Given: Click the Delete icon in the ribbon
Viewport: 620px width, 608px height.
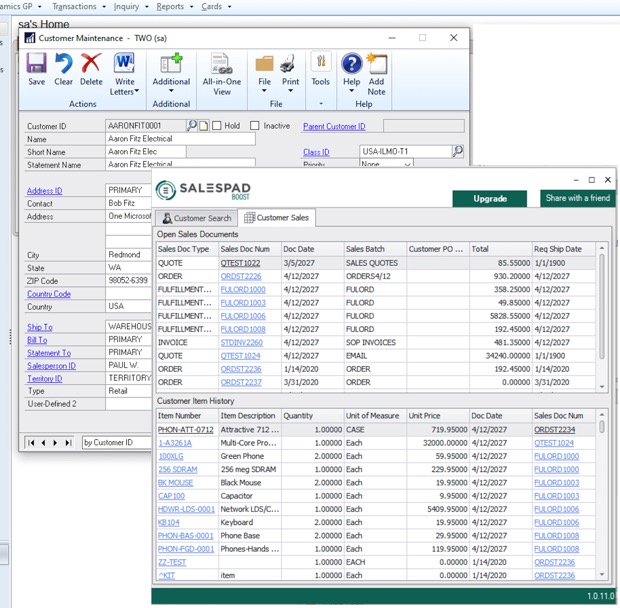Looking at the screenshot, I should point(91,64).
